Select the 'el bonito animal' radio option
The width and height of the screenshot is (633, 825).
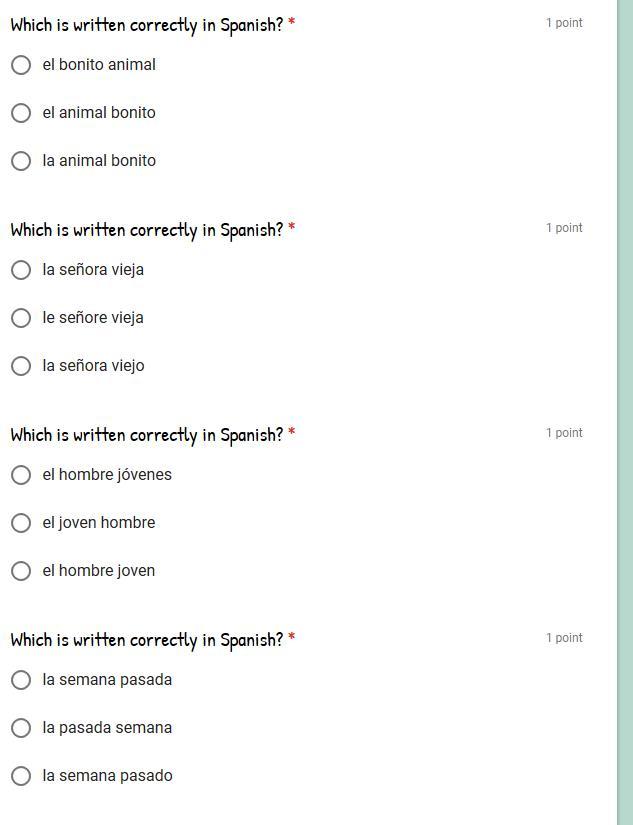pyautogui.click(x=21, y=65)
